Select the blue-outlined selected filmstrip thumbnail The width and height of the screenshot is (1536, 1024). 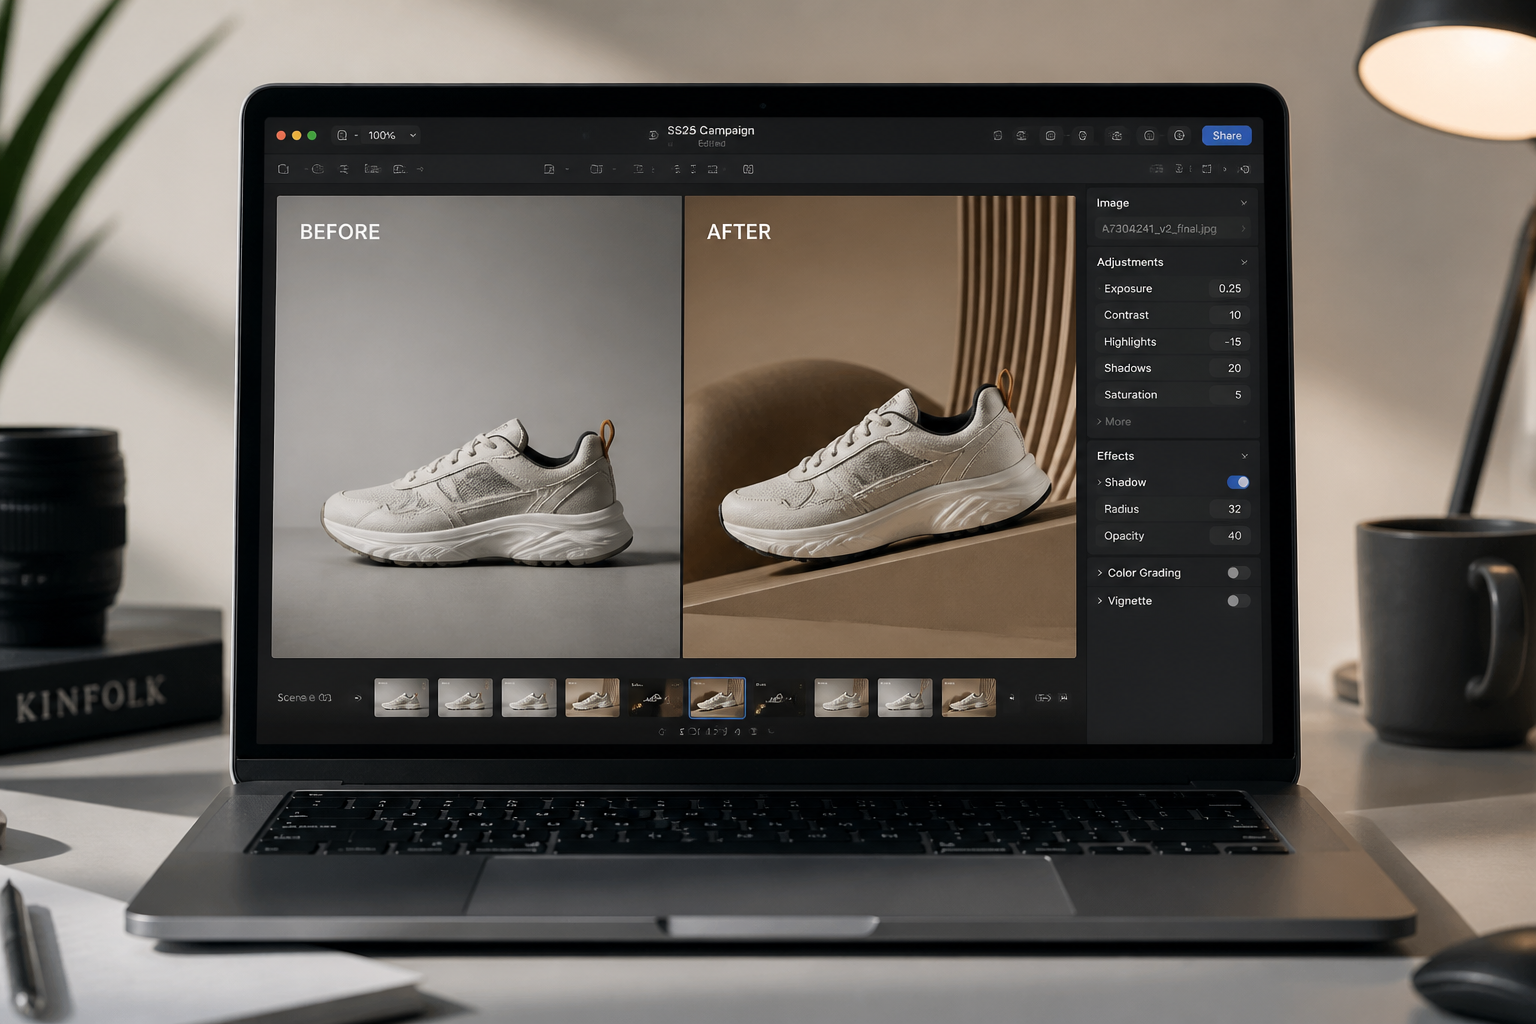pyautogui.click(x=717, y=698)
